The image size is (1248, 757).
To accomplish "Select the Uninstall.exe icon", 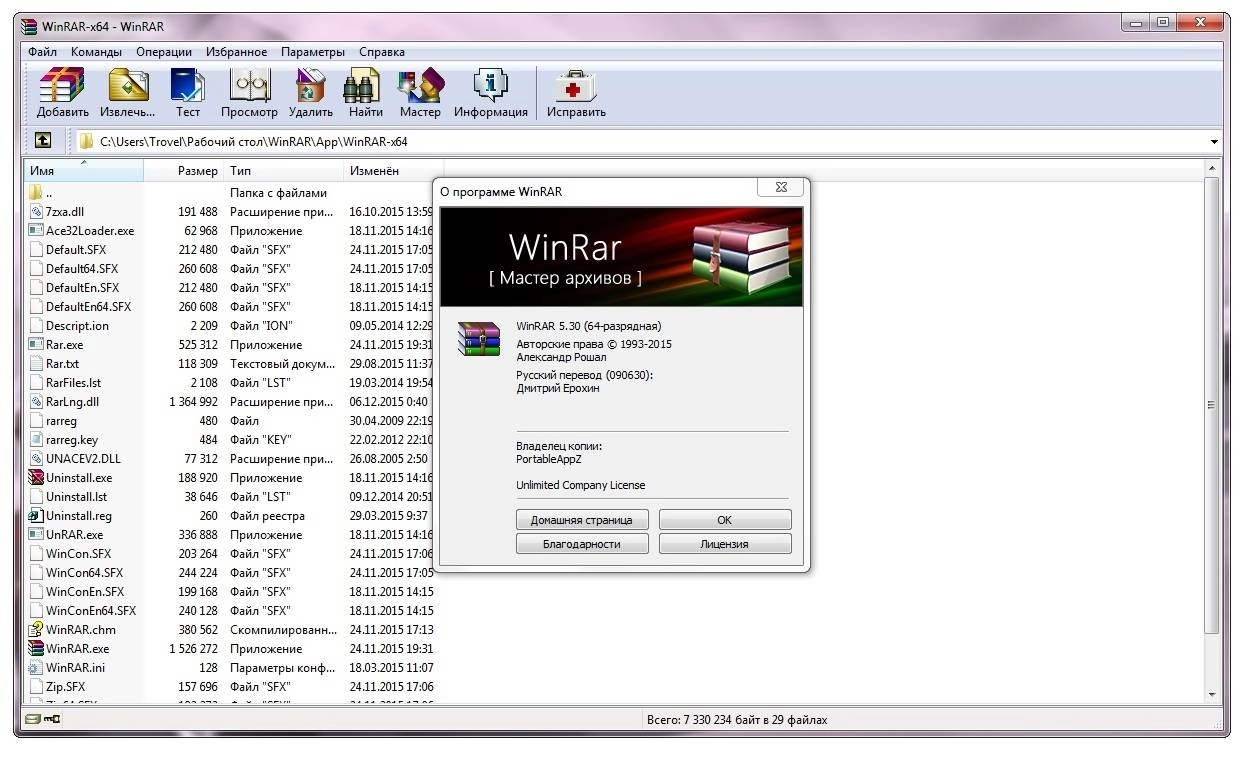I will (37, 478).
